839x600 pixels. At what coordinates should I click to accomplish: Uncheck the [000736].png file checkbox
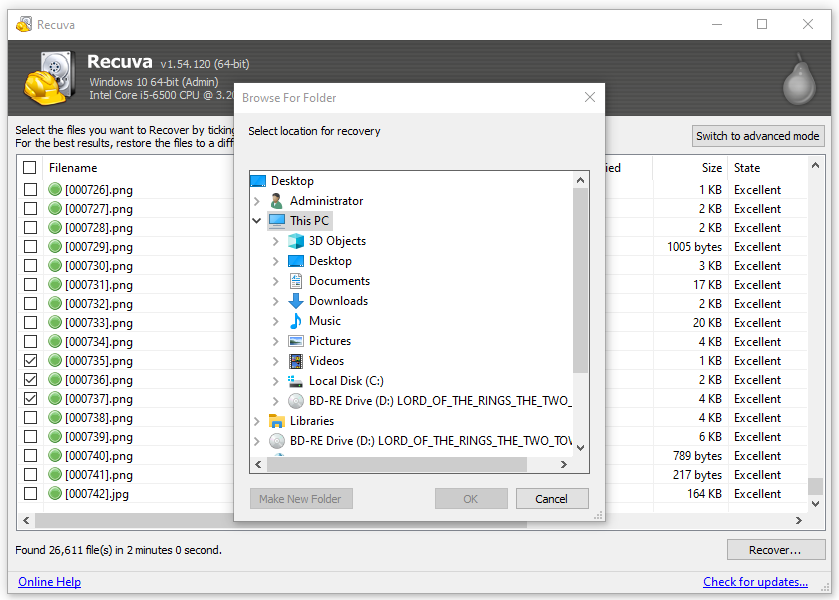pos(30,380)
